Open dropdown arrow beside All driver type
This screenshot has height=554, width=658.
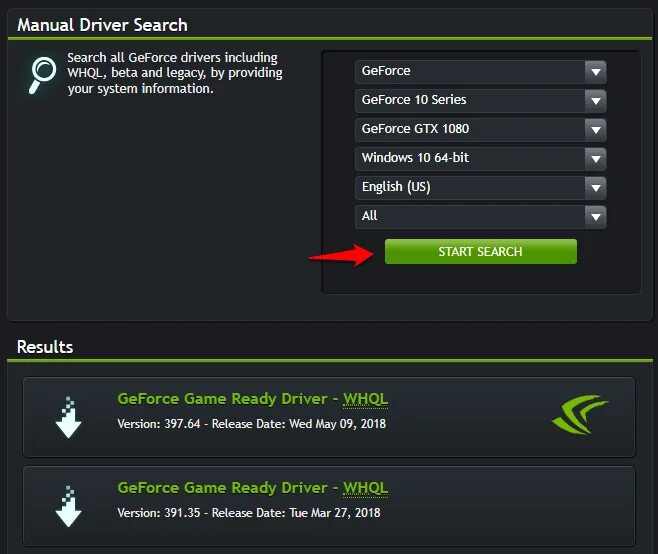[x=595, y=217]
